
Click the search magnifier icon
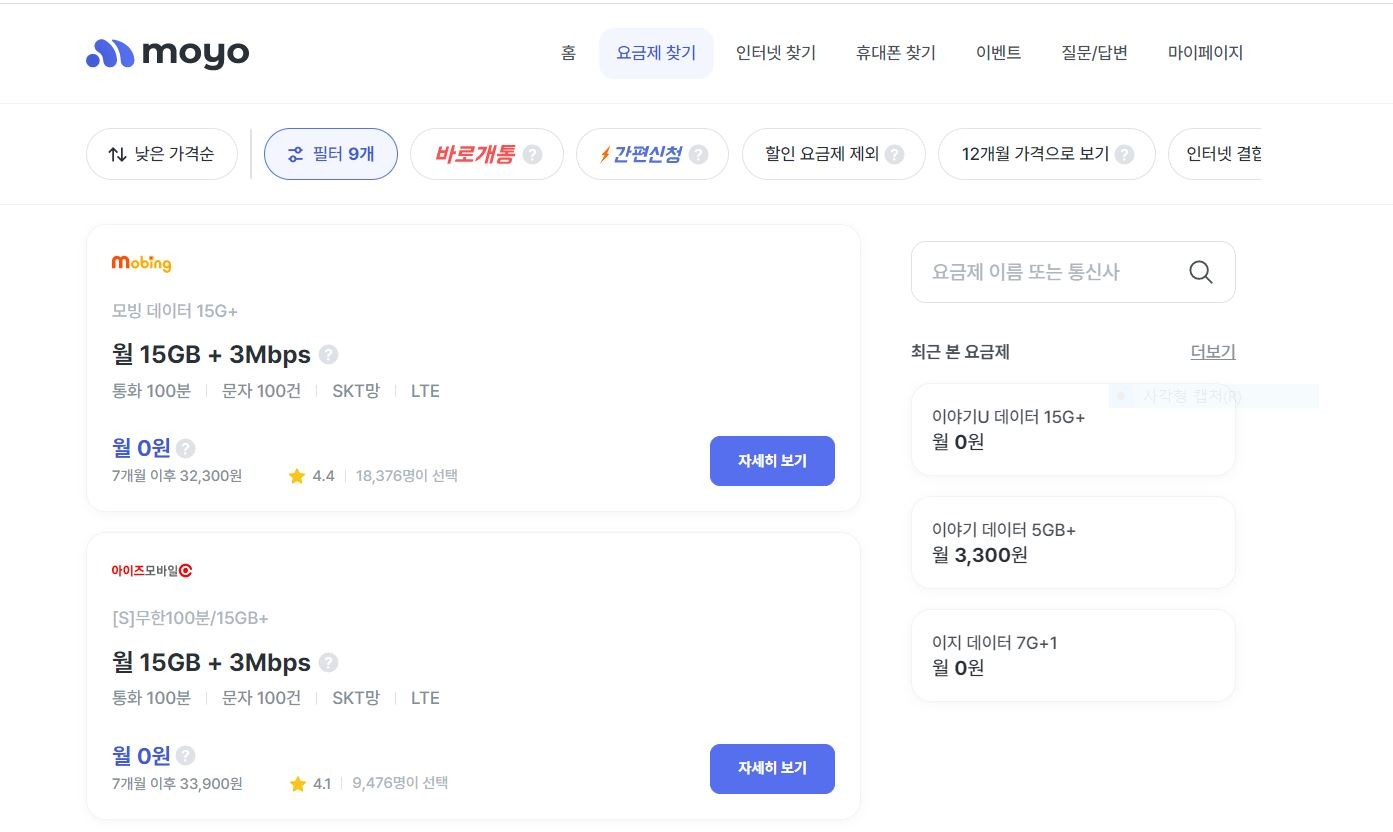tap(1200, 272)
